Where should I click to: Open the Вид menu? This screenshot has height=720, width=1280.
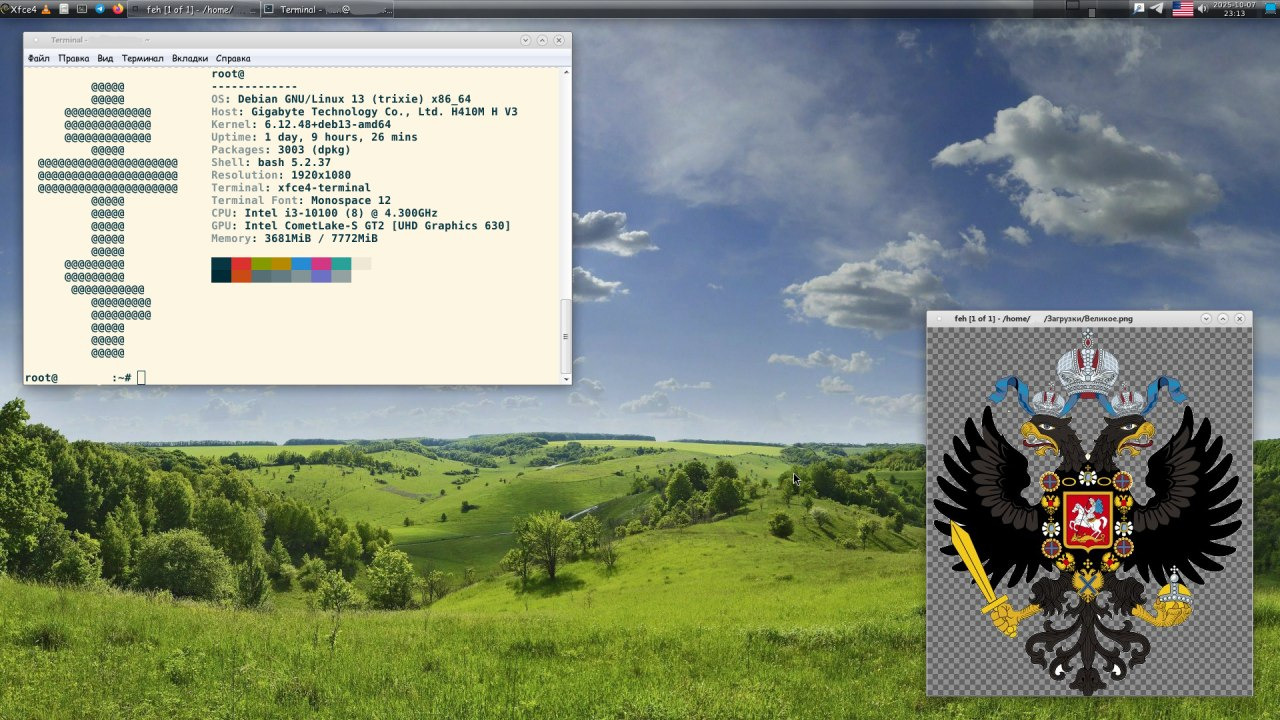coord(105,58)
